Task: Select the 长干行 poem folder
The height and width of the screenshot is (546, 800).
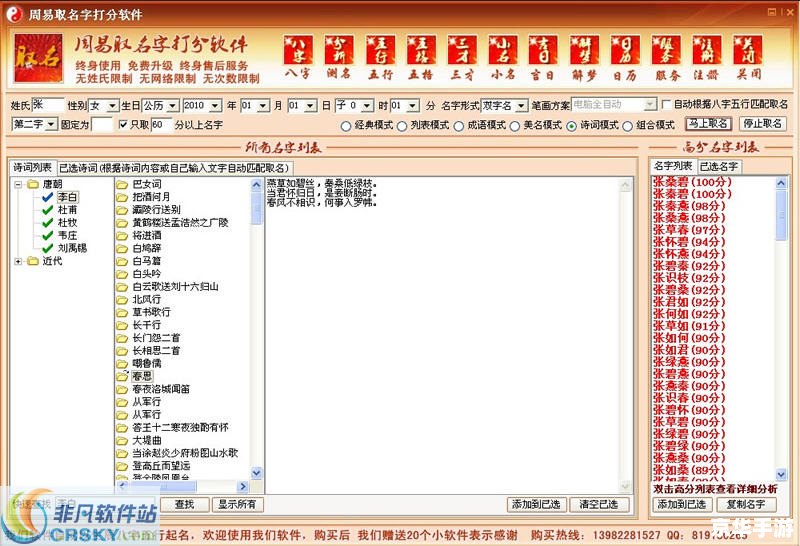Action: click(x=139, y=325)
